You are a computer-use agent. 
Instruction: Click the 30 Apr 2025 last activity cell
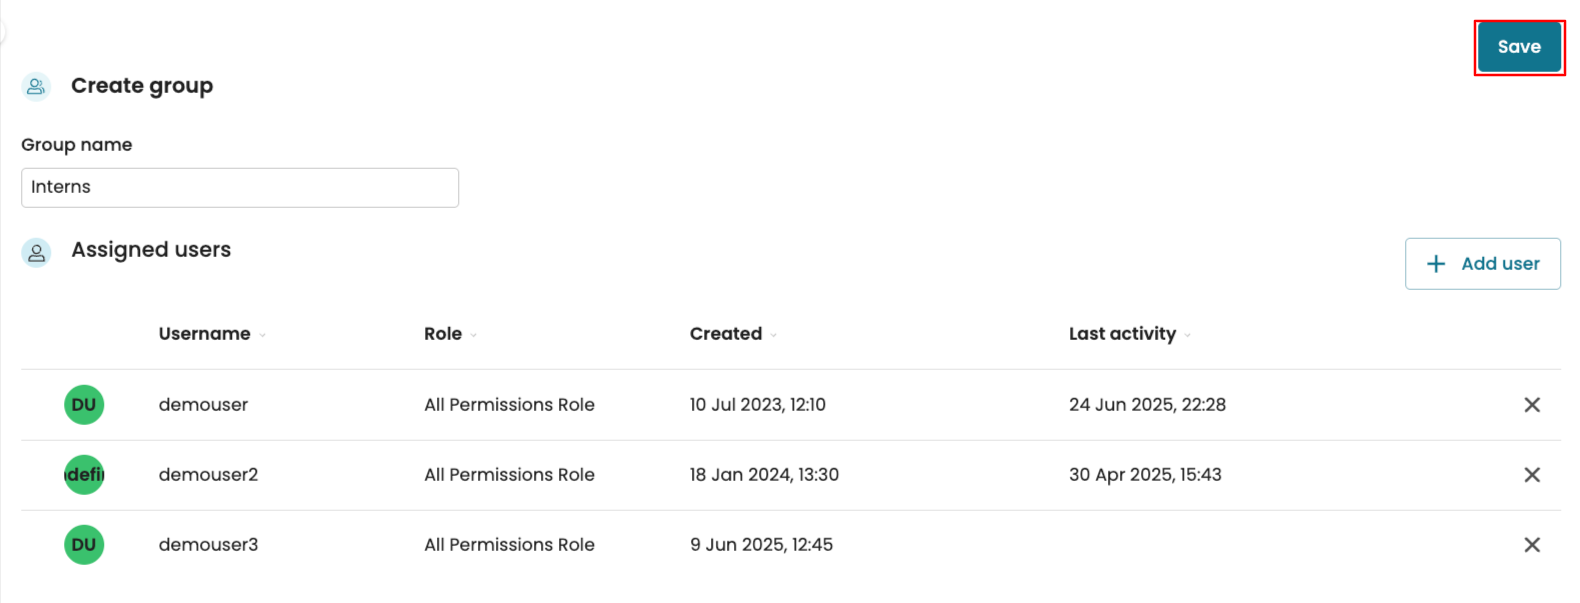coord(1145,475)
